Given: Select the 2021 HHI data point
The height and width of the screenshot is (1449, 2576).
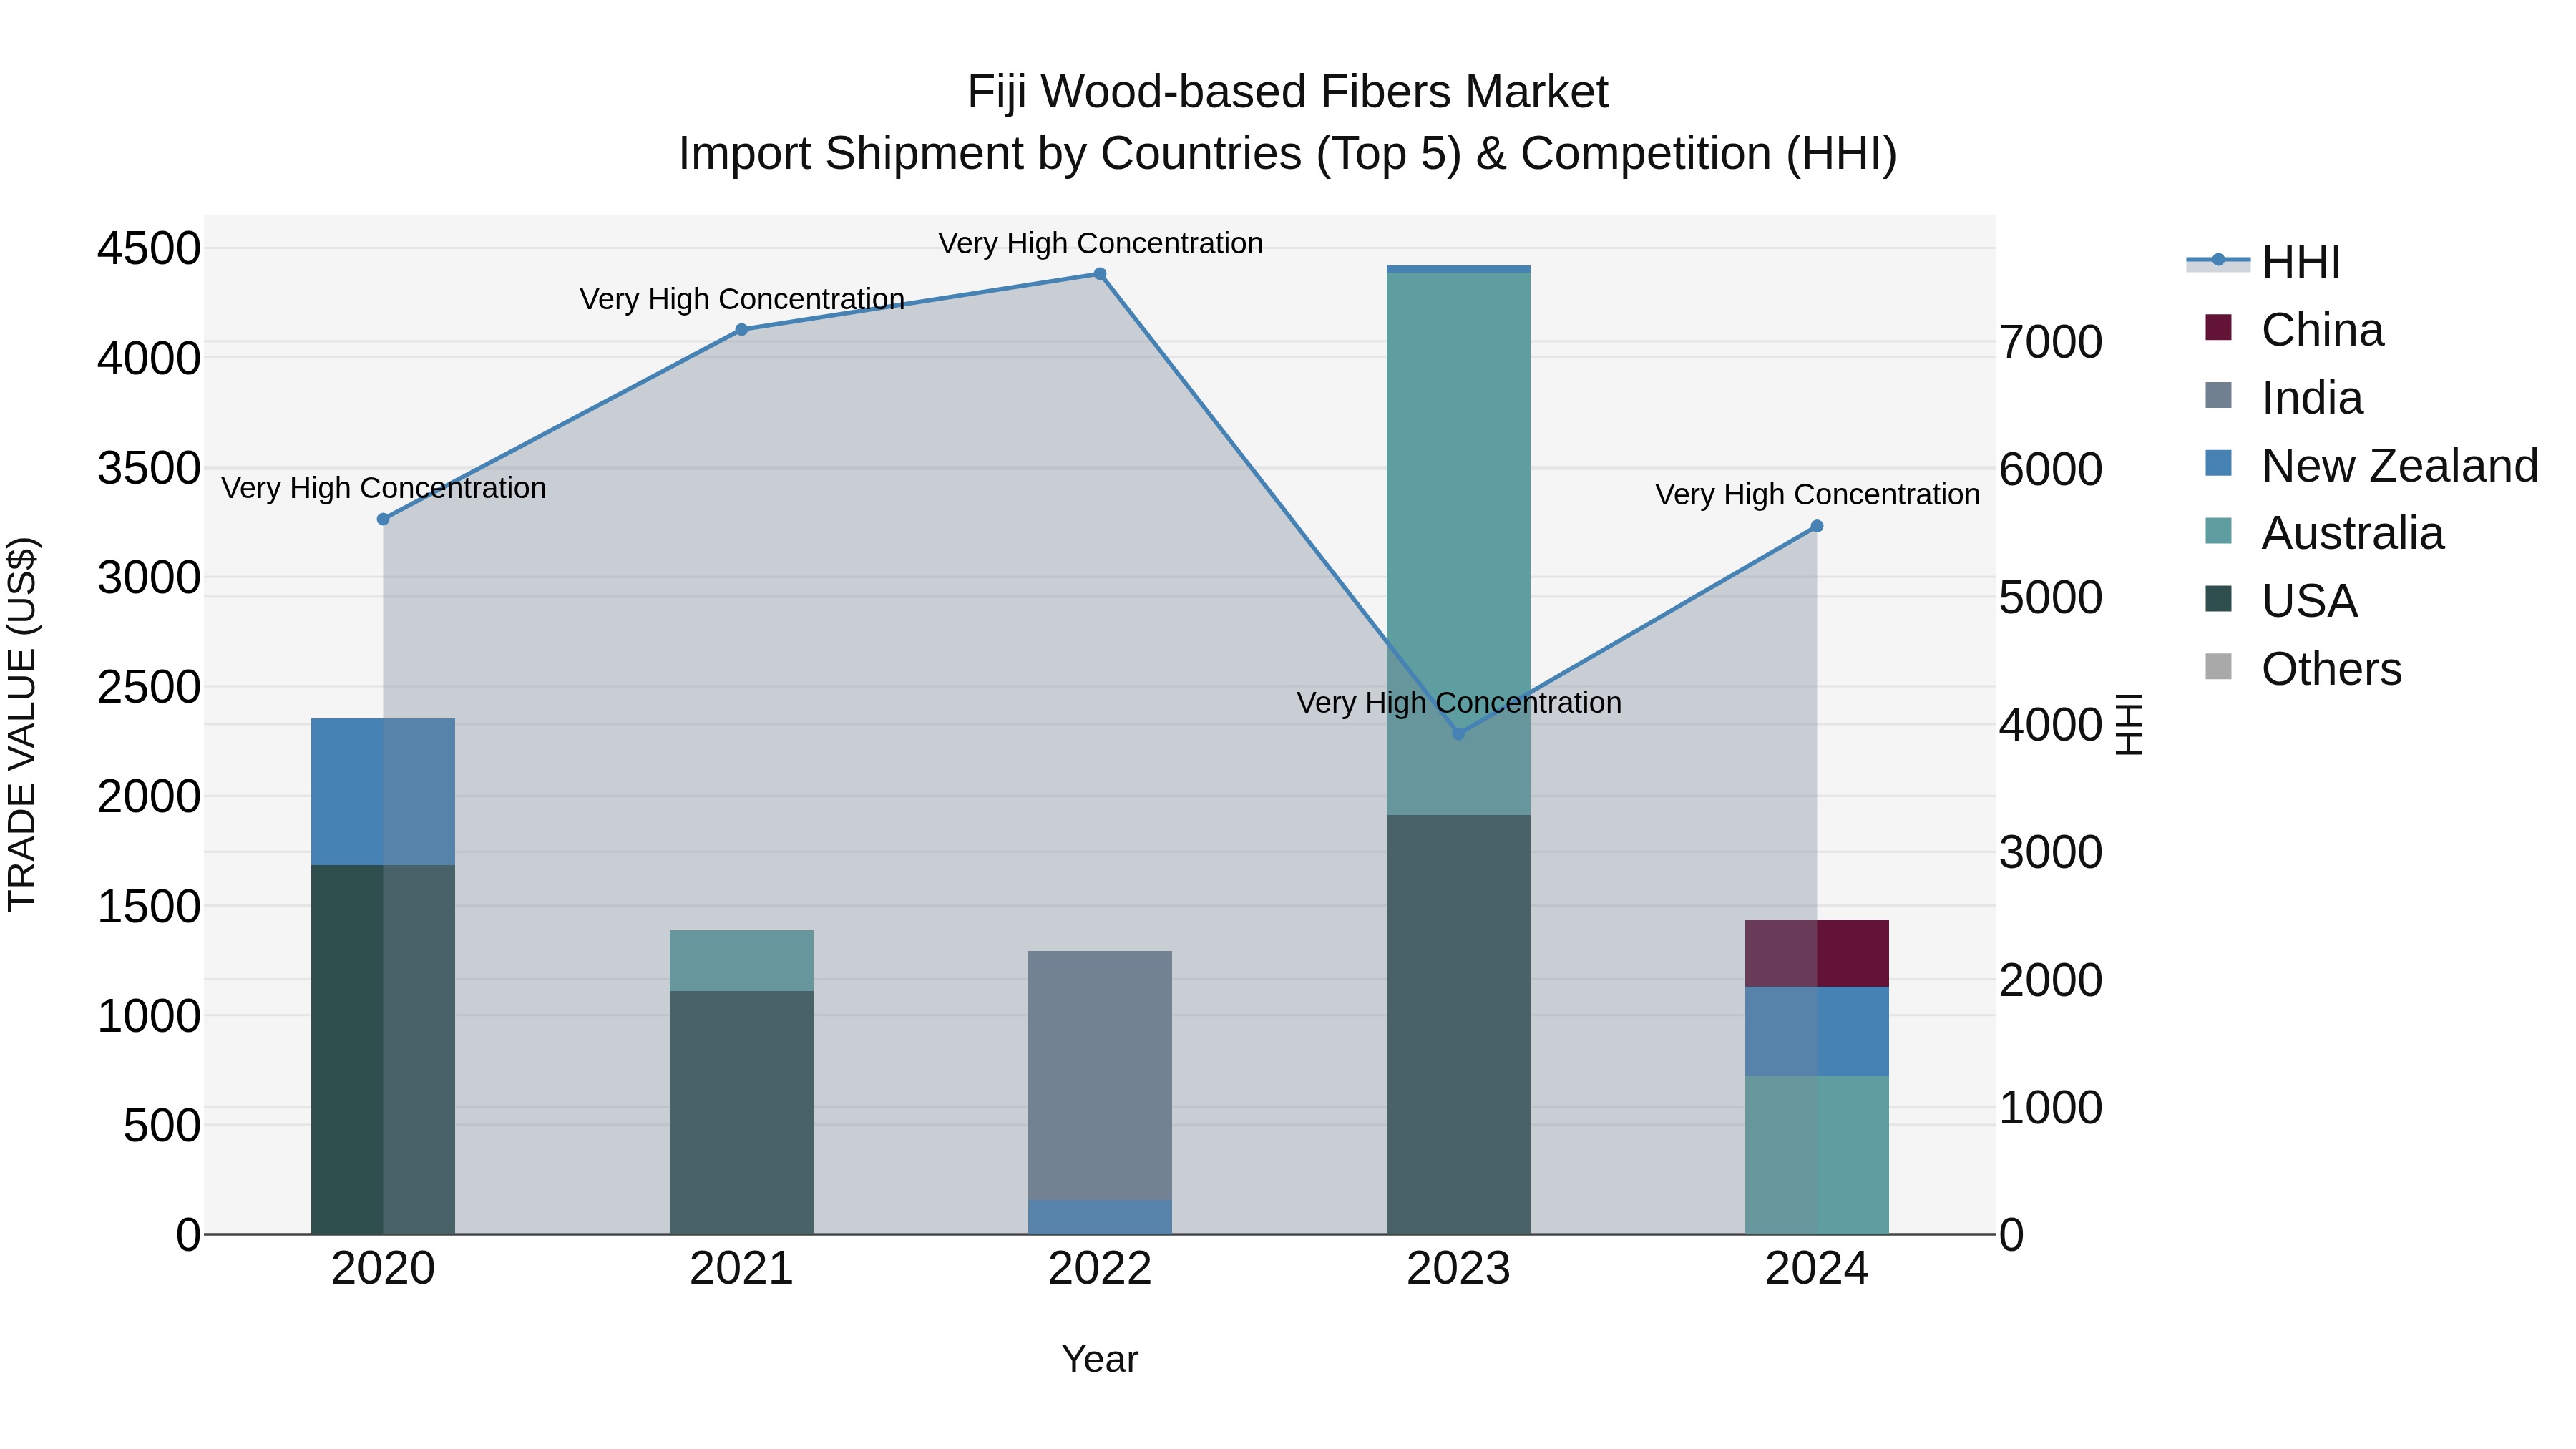Looking at the screenshot, I should pyautogui.click(x=742, y=330).
